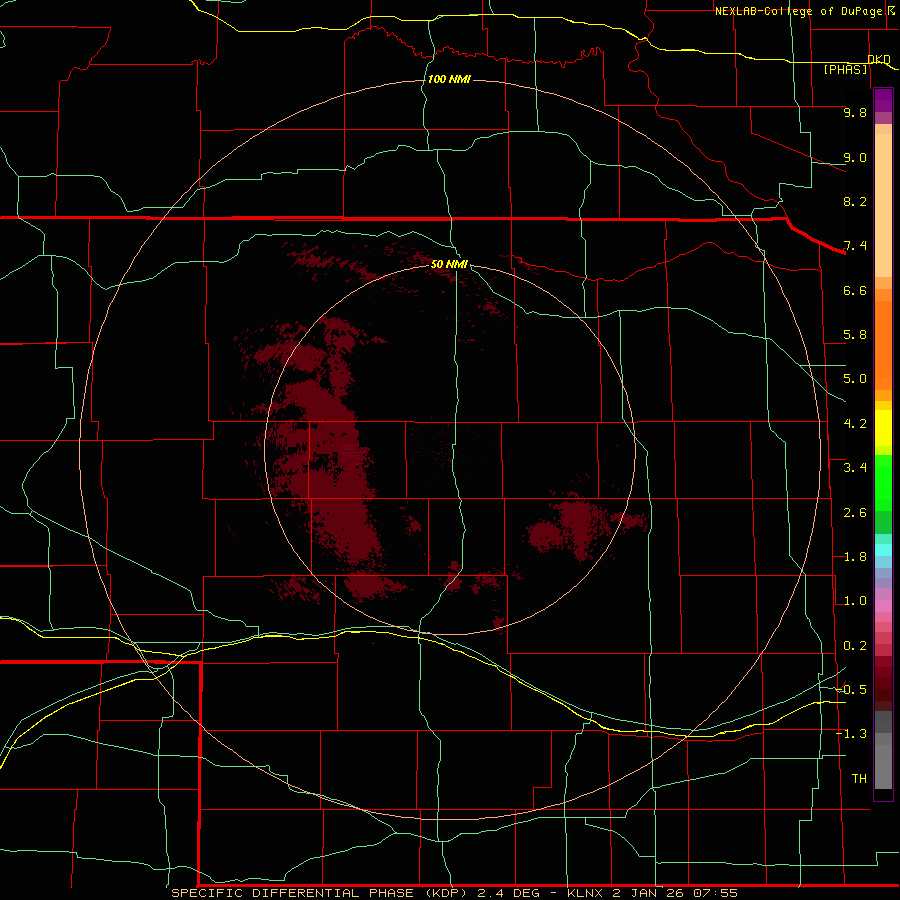This screenshot has width=900, height=900.
Task: Click the 1.8 value on the color scale
Action: pyautogui.click(x=855, y=557)
